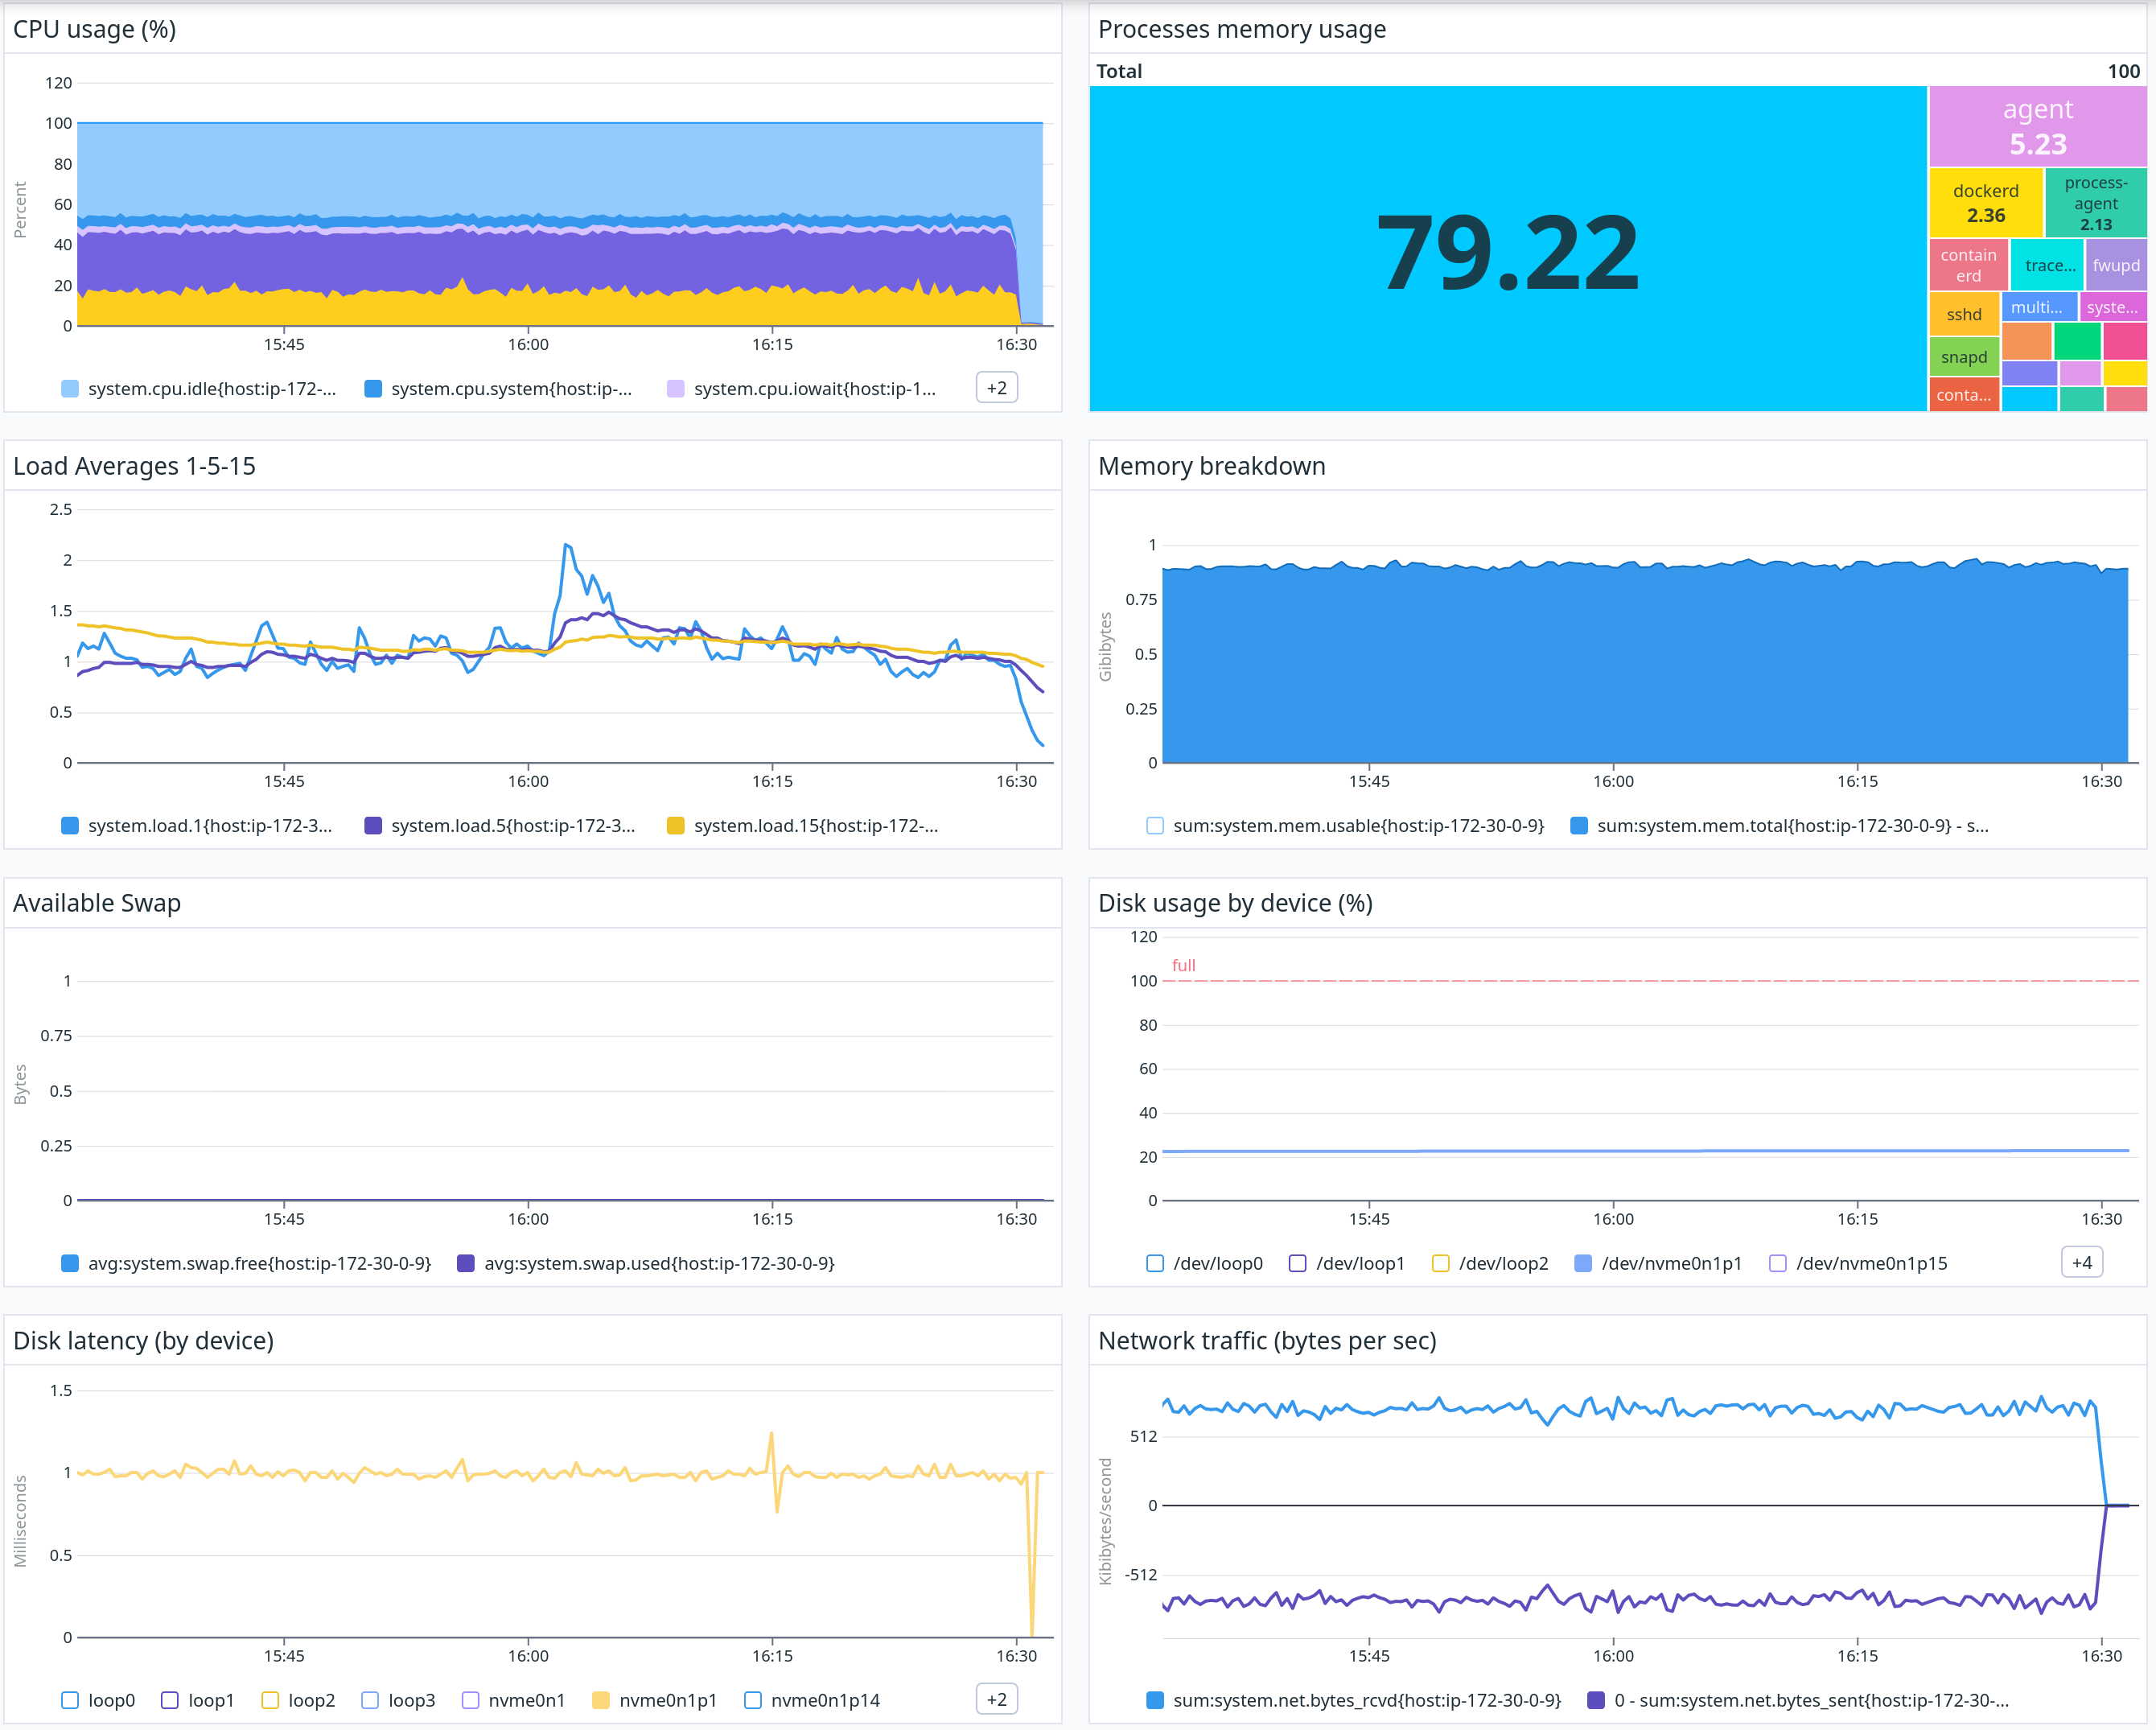
Task: Toggle loop0 legend checkbox in Disk latency
Action: [70, 1701]
